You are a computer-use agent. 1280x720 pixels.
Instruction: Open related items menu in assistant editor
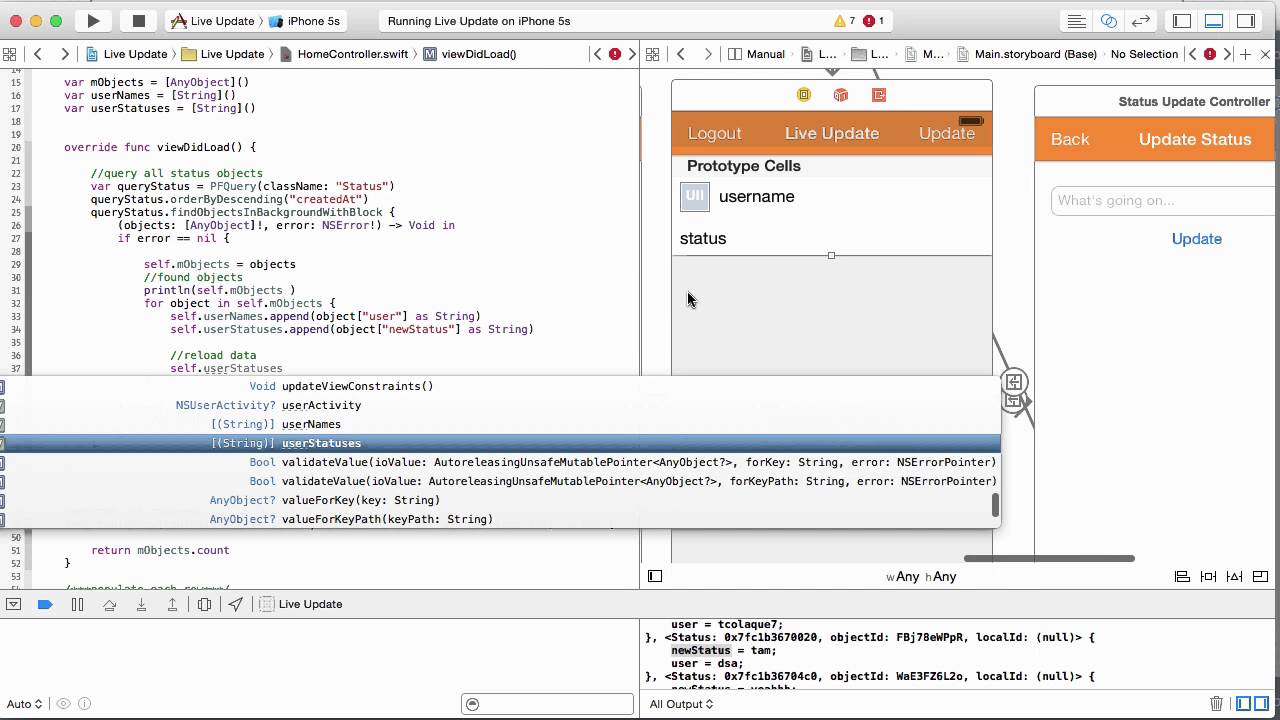pos(652,54)
